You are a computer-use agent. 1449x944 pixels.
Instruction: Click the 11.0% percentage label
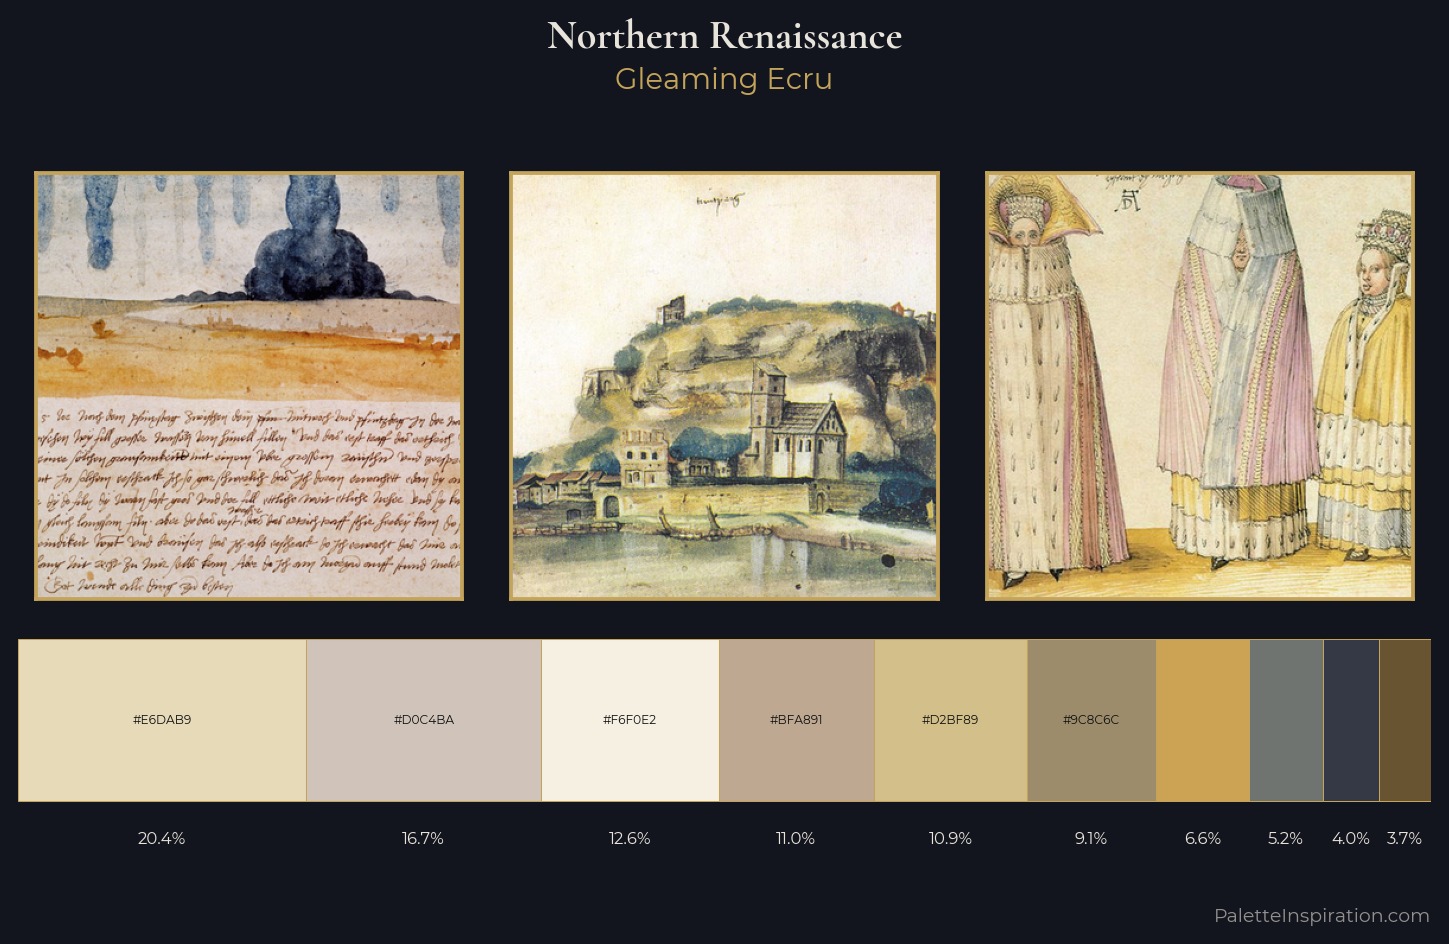click(795, 838)
